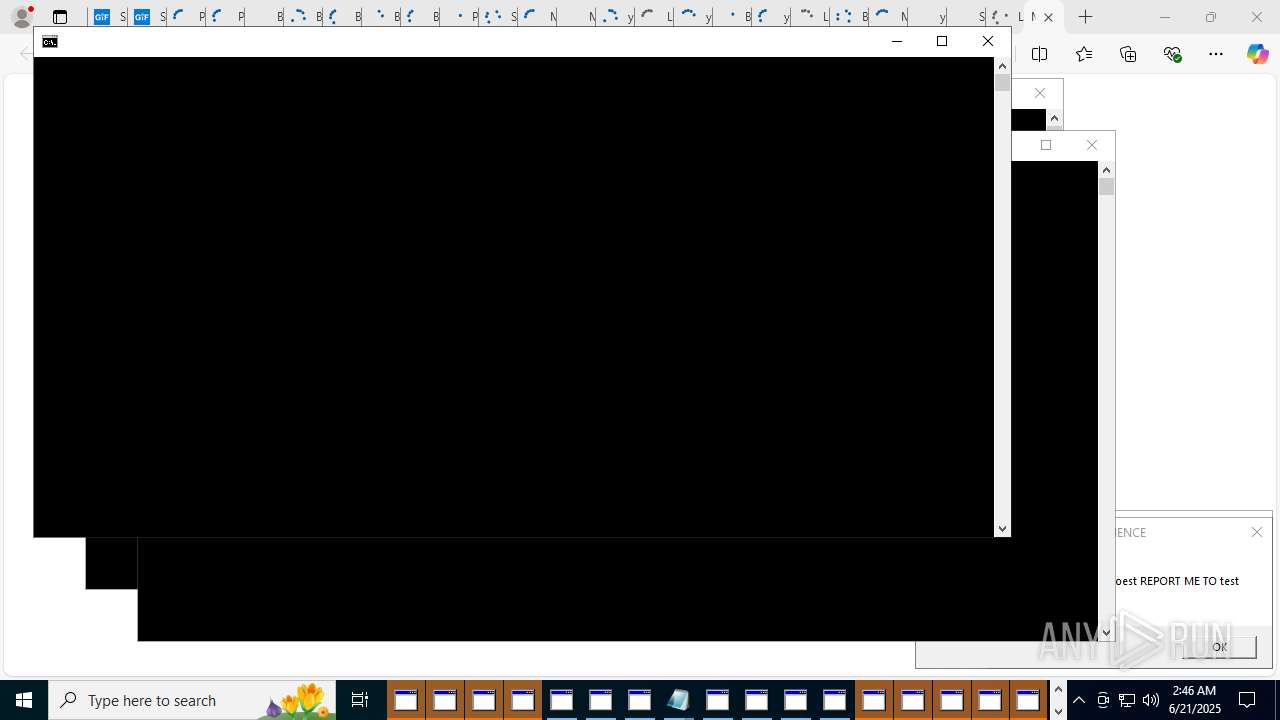This screenshot has width=1280, height=720.
Task: Open Windows notification center
Action: coord(1248,700)
